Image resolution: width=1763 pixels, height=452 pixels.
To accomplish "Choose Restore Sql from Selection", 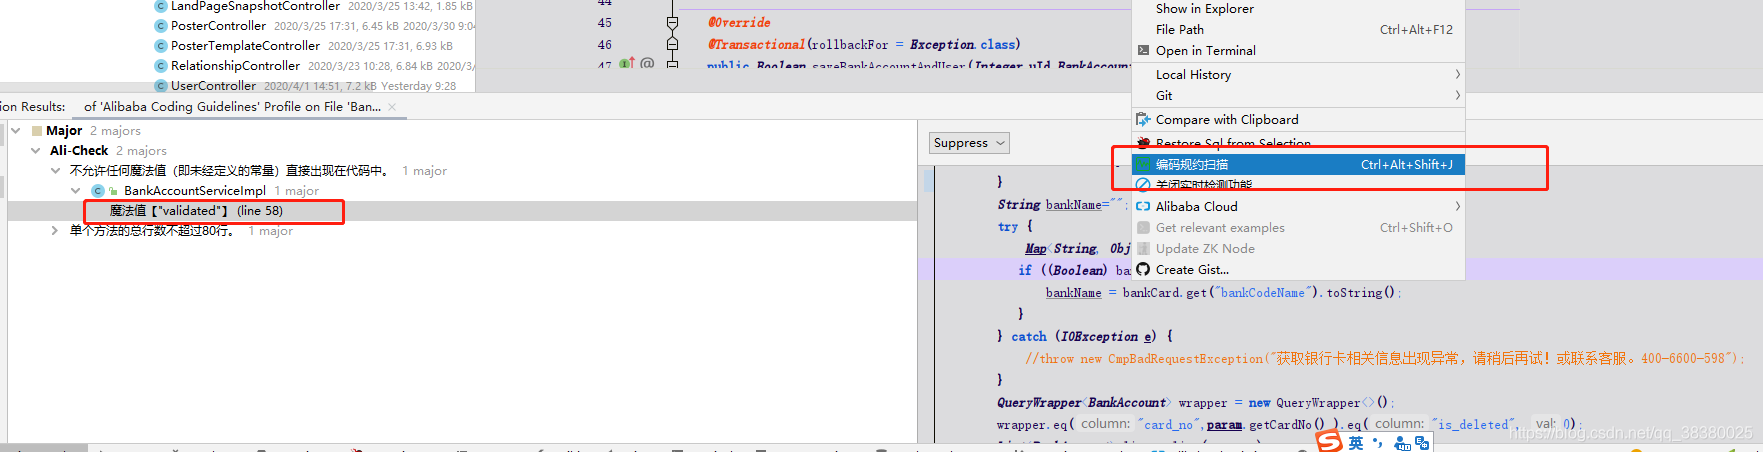I will pos(1298,143).
